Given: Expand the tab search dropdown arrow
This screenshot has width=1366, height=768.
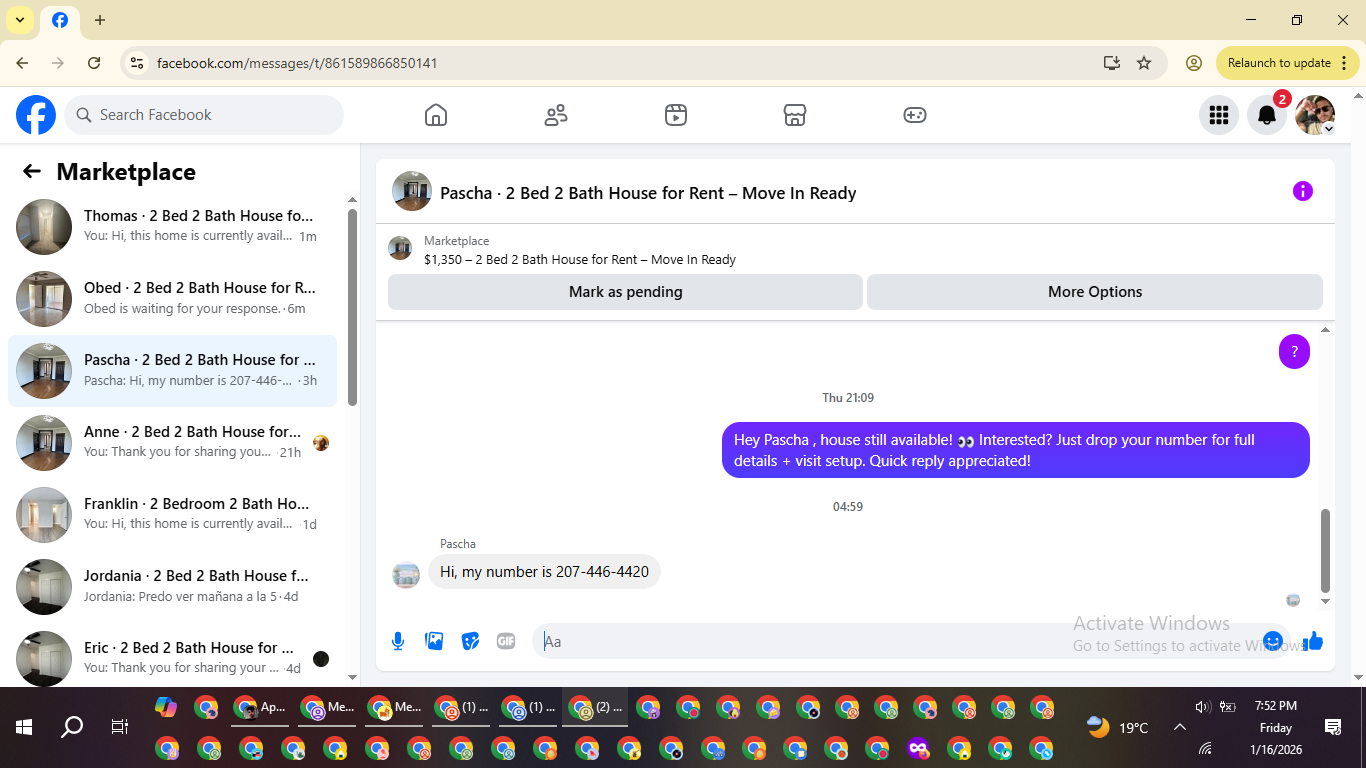Looking at the screenshot, I should coord(20,20).
